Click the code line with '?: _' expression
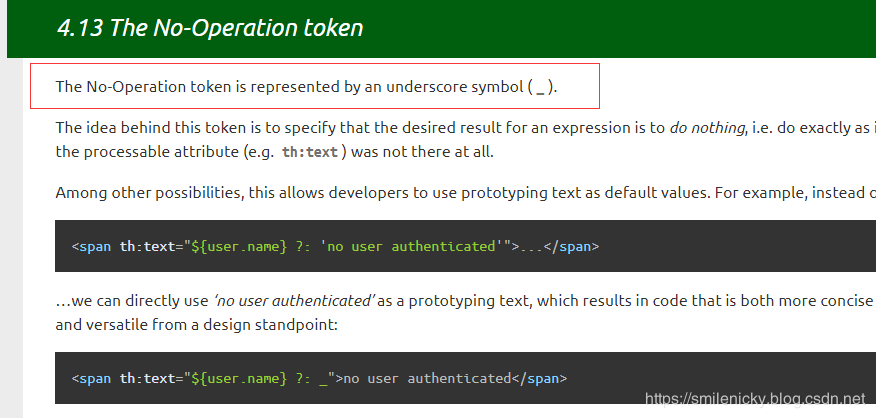The width and height of the screenshot is (876, 418). coord(319,378)
